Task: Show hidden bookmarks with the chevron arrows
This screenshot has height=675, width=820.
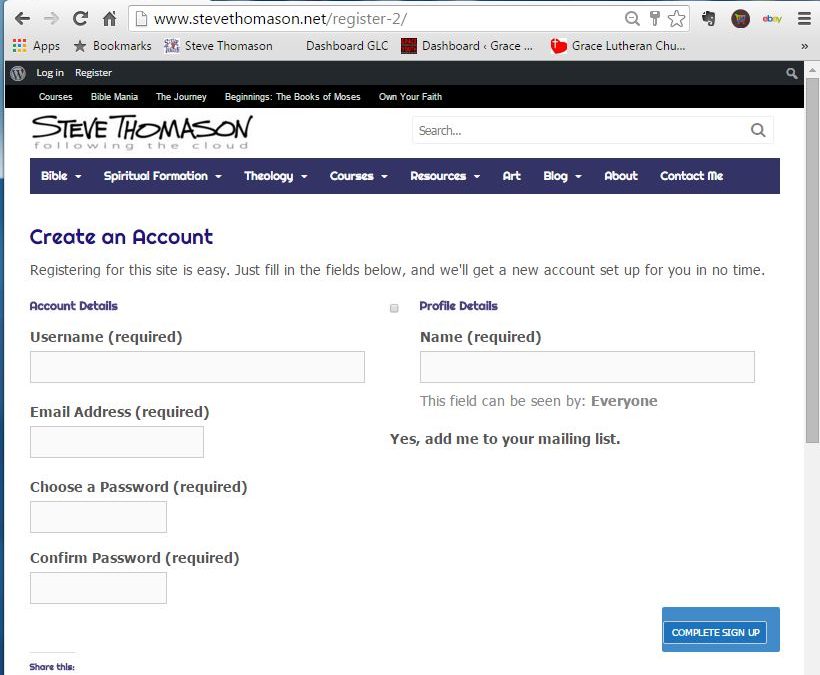Action: (x=803, y=45)
